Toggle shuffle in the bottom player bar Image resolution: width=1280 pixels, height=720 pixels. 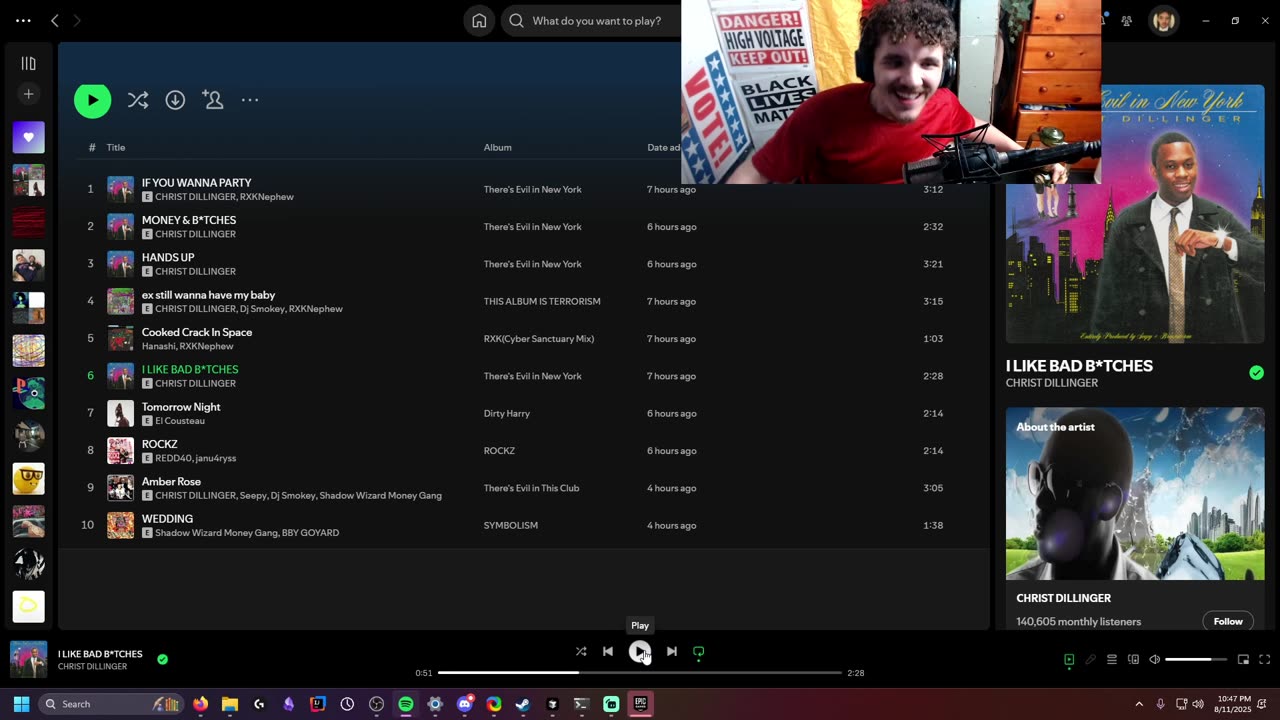[x=581, y=651]
